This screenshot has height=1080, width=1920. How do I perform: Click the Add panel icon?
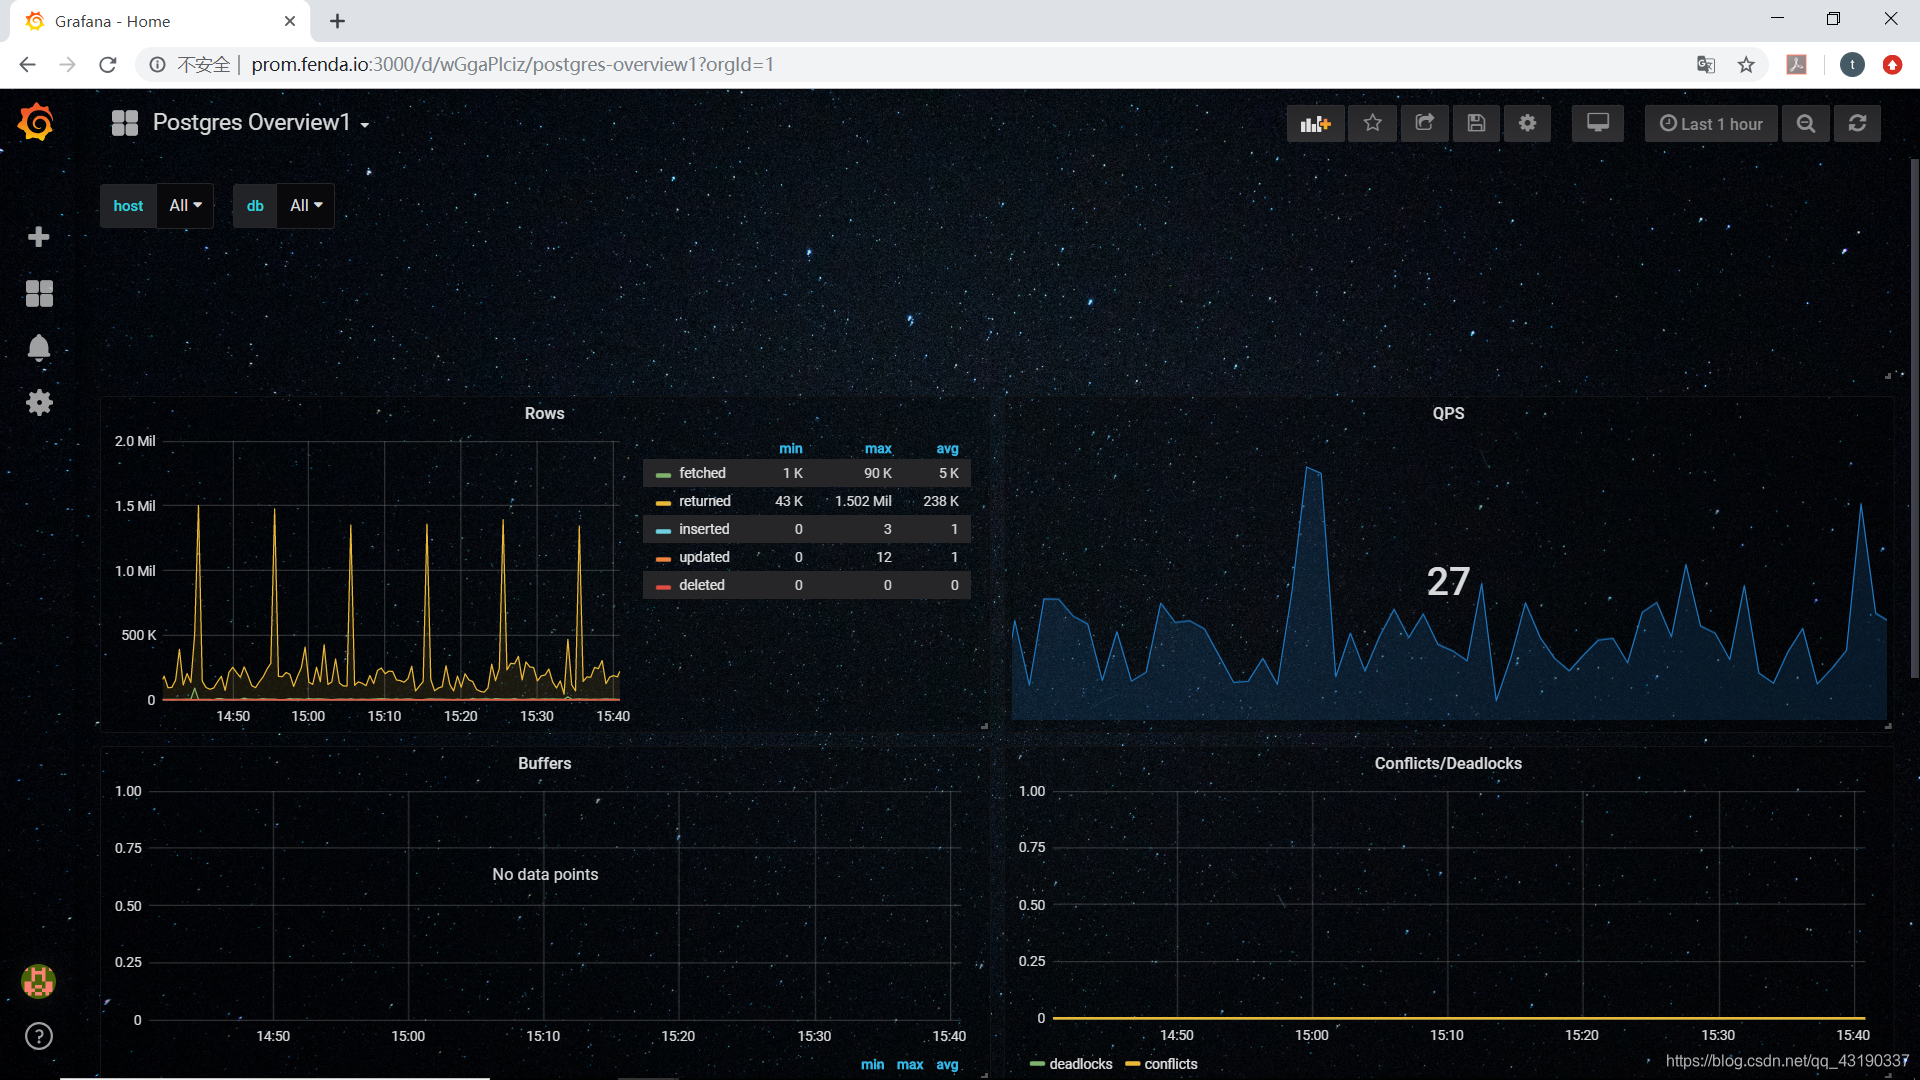[1315, 123]
